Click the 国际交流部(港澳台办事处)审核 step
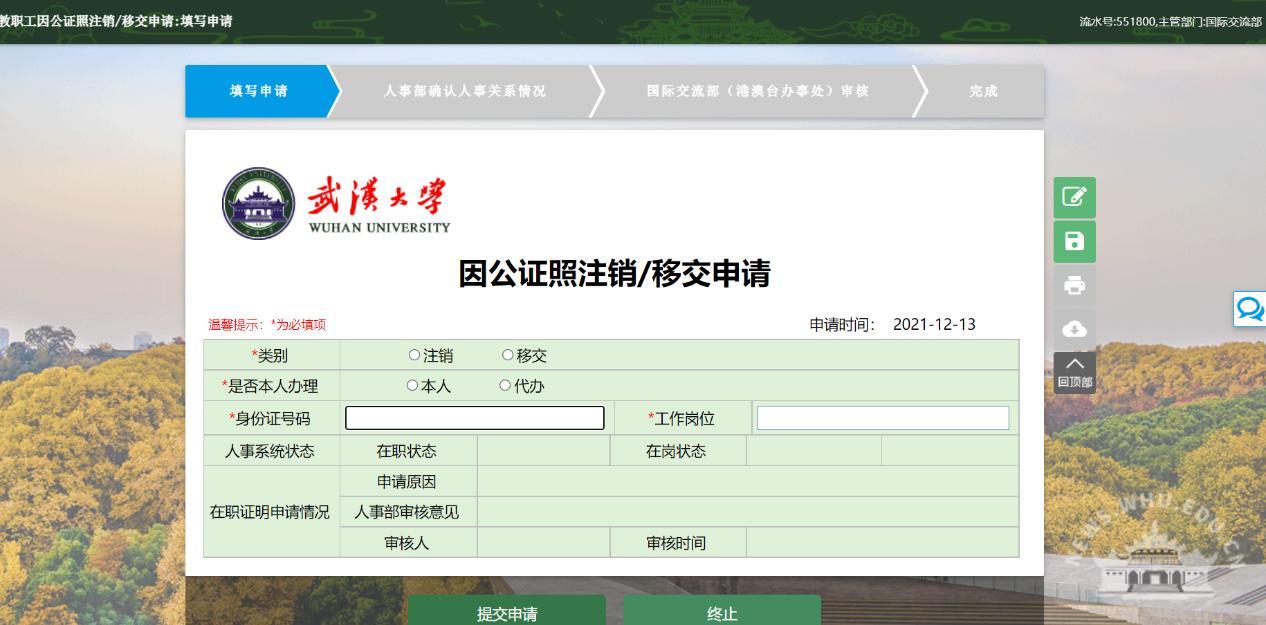 tap(757, 91)
